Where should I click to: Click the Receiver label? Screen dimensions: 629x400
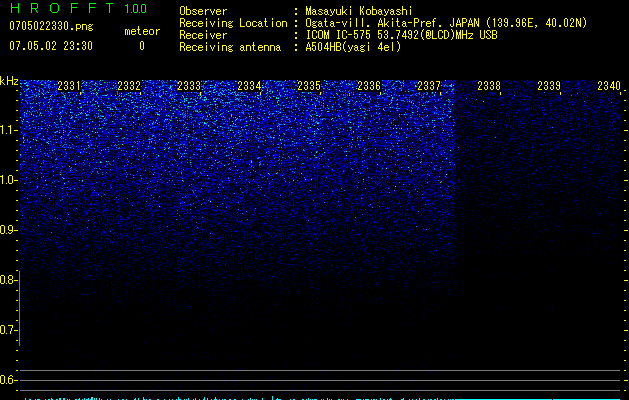pyautogui.click(x=203, y=35)
